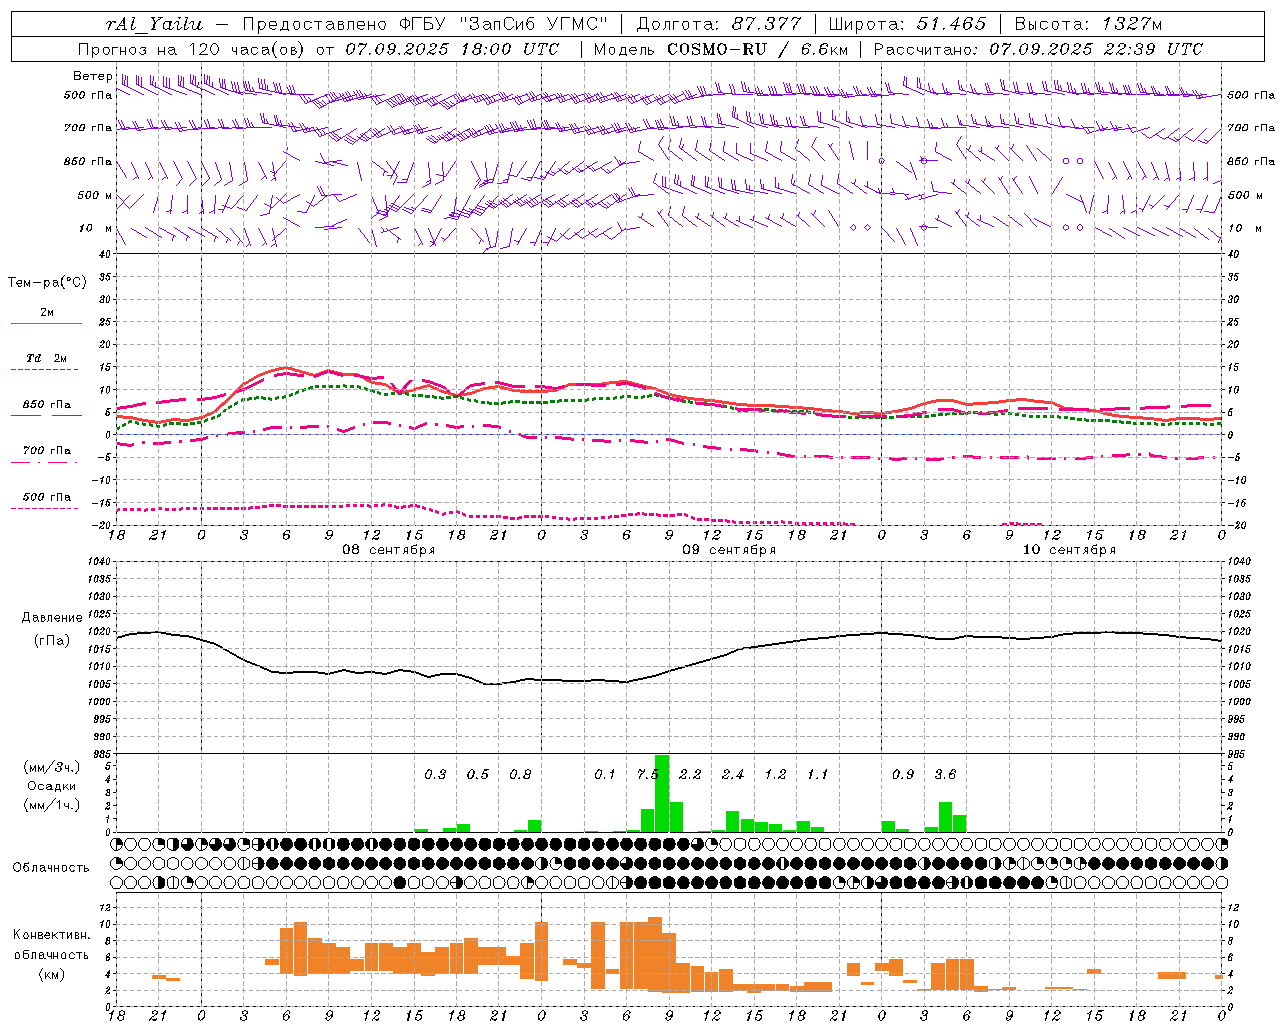Click the '10 сентября' date label
Image resolution: width=1280 pixels, height=1024 pixels.
point(1069,550)
